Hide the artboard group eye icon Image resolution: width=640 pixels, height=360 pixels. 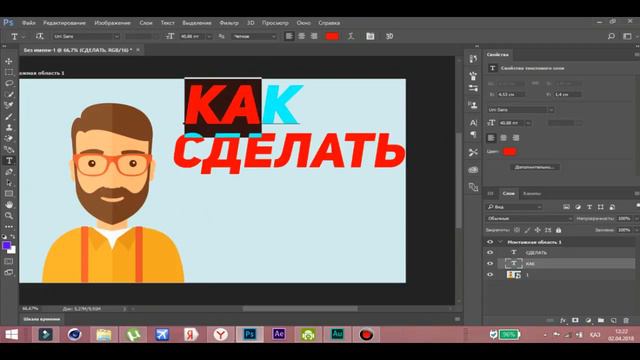pyautogui.click(x=490, y=242)
